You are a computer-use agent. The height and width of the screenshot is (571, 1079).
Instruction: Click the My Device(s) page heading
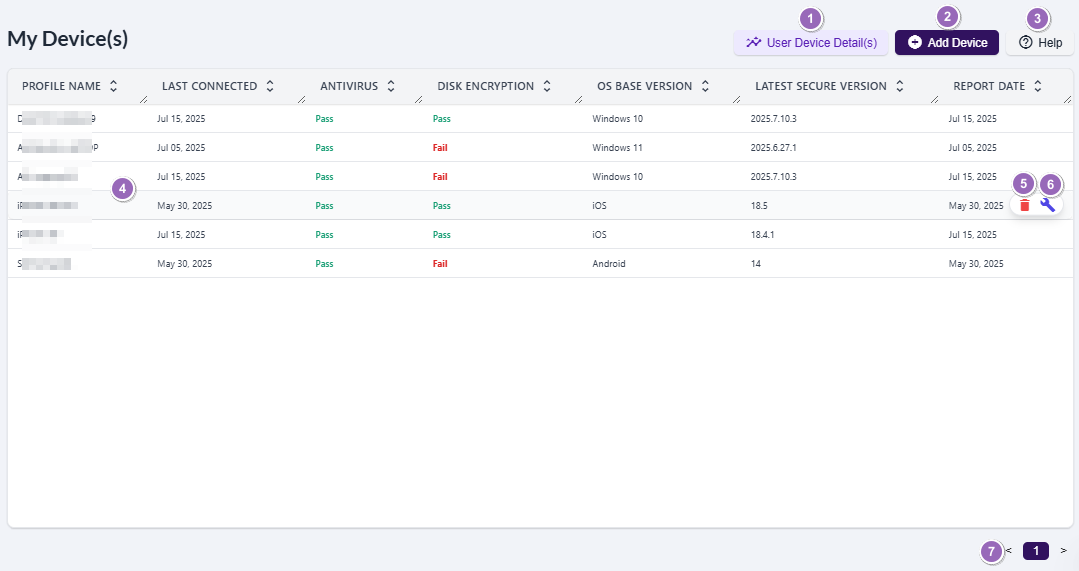(67, 39)
